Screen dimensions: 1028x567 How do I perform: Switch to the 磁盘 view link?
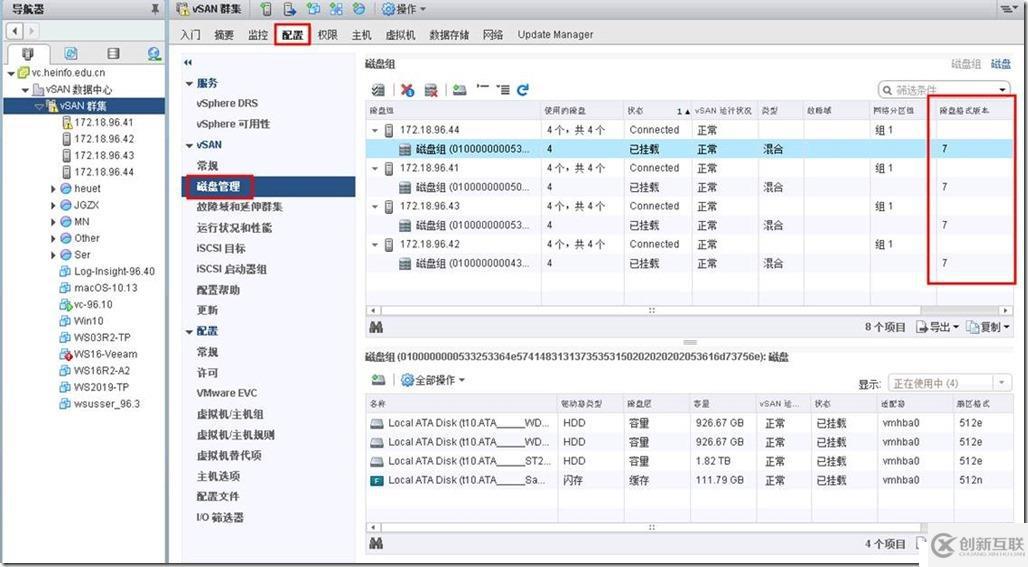(x=1000, y=64)
